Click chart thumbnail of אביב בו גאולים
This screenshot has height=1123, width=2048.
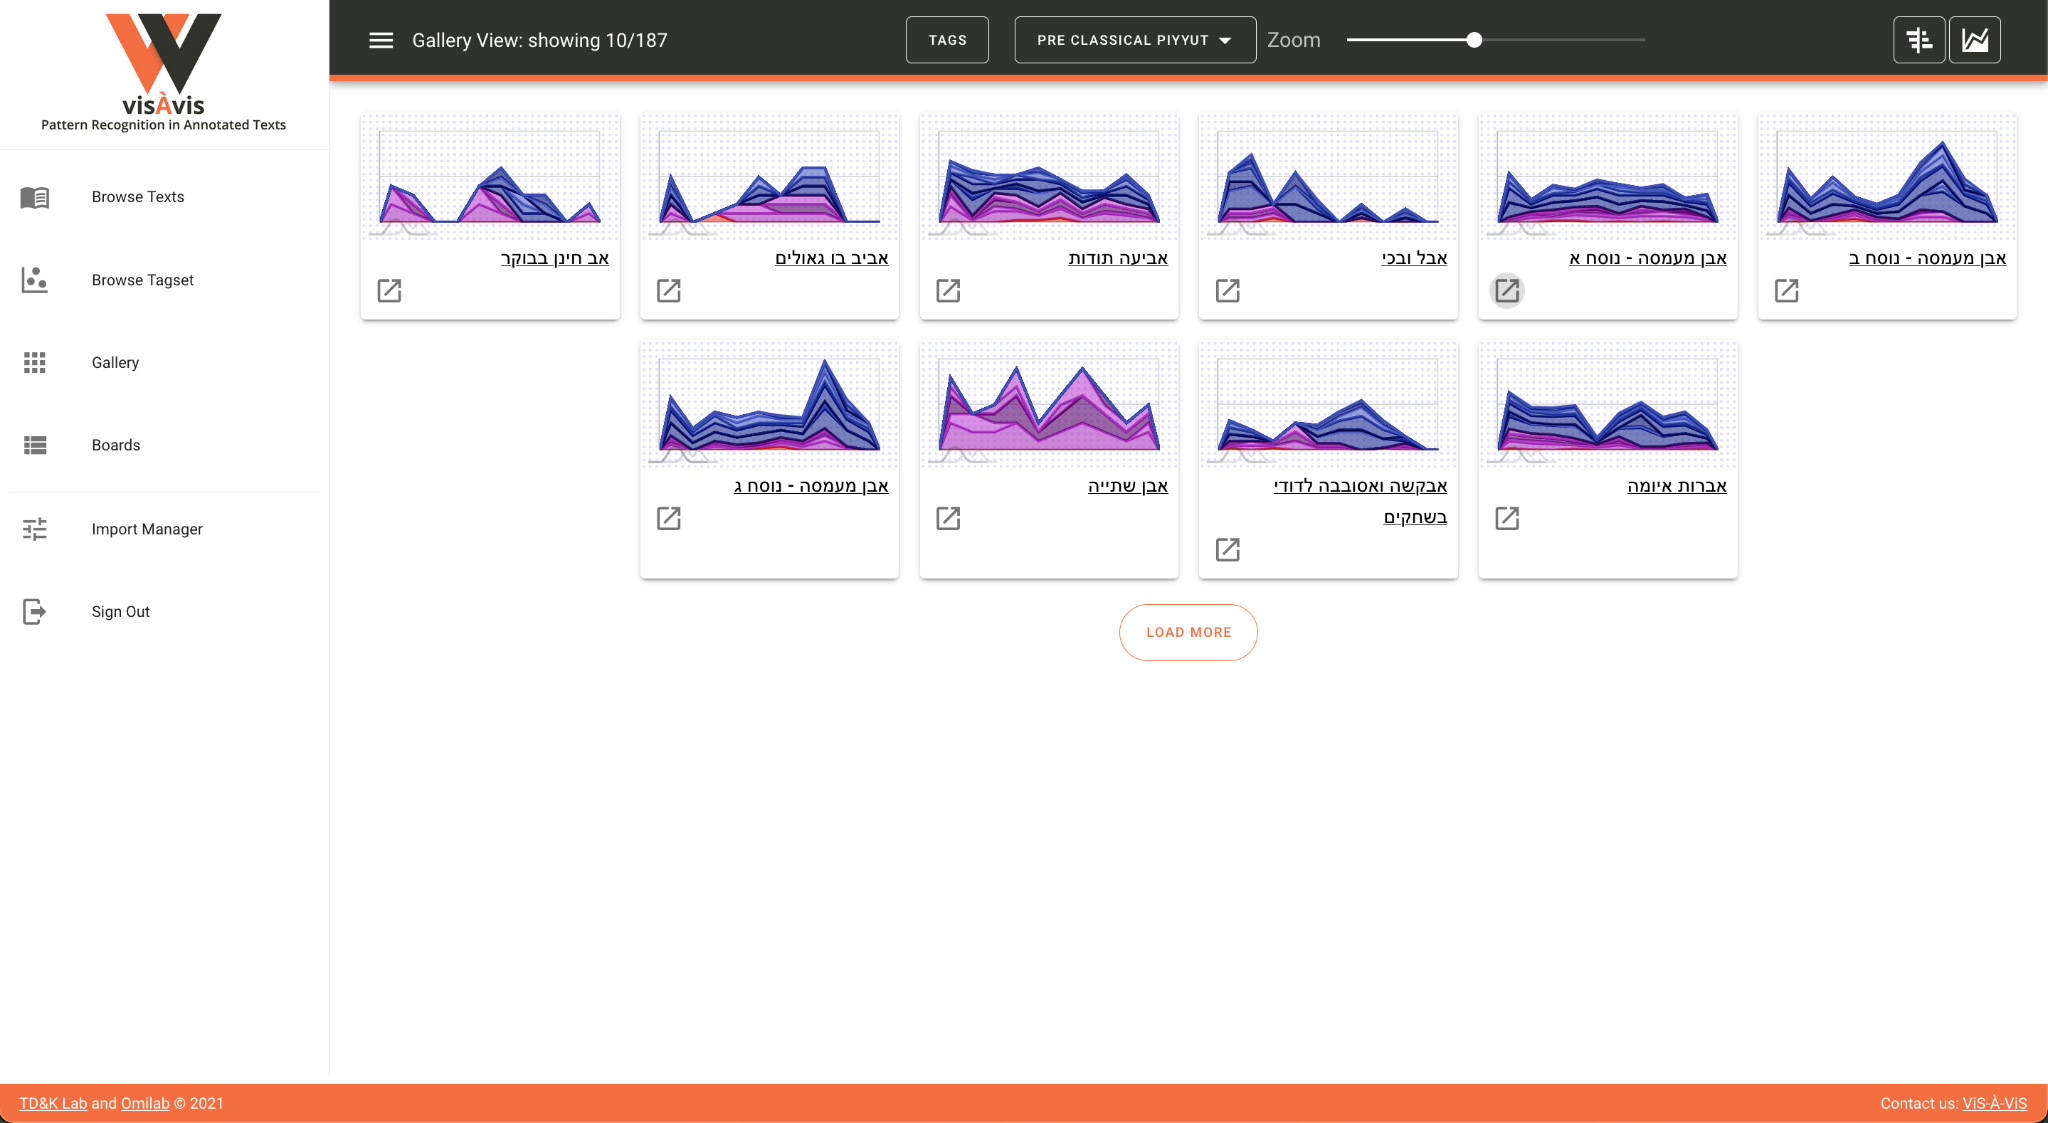click(x=769, y=176)
